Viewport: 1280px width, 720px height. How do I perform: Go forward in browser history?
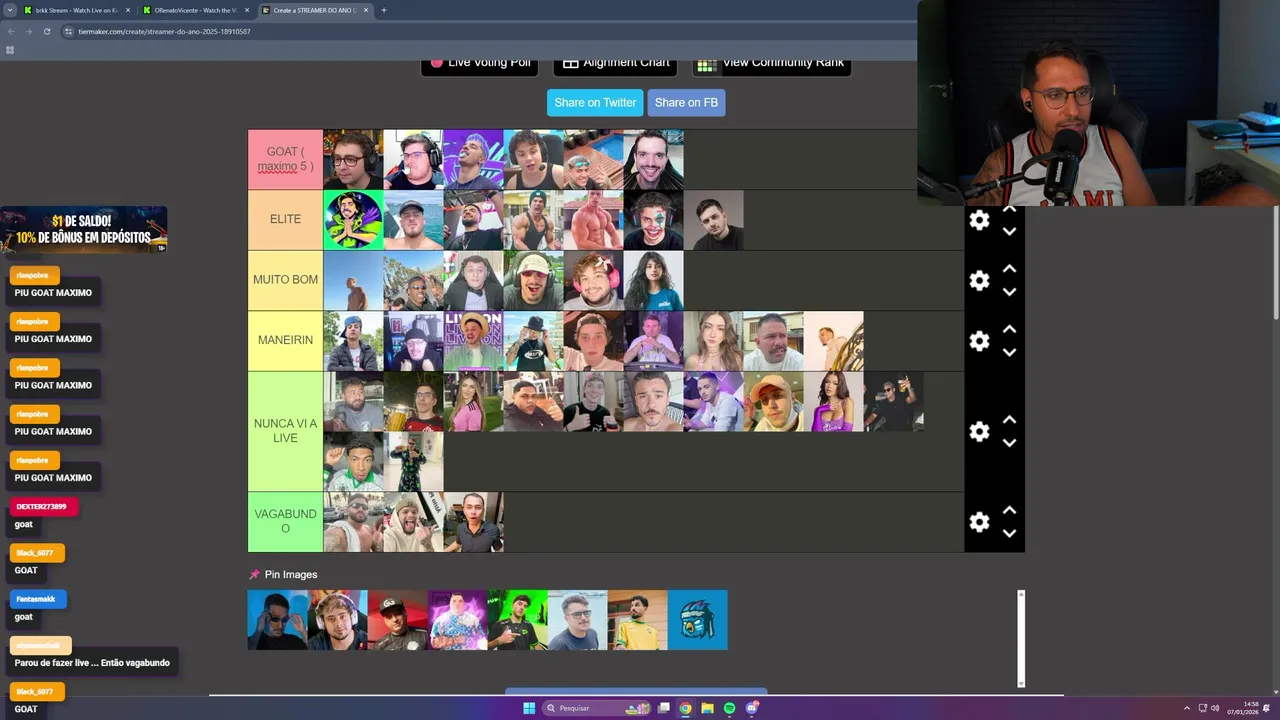[x=28, y=31]
